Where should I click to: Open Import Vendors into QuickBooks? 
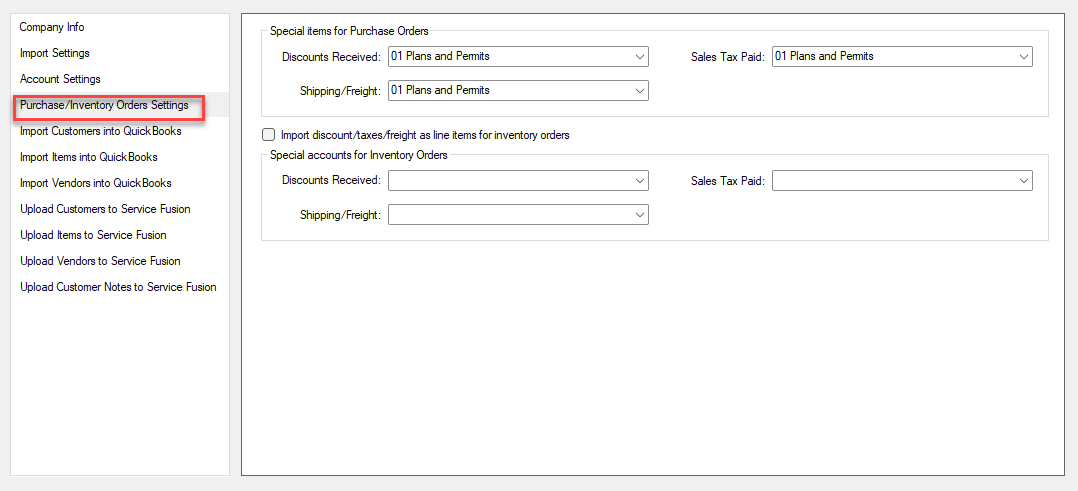[96, 183]
